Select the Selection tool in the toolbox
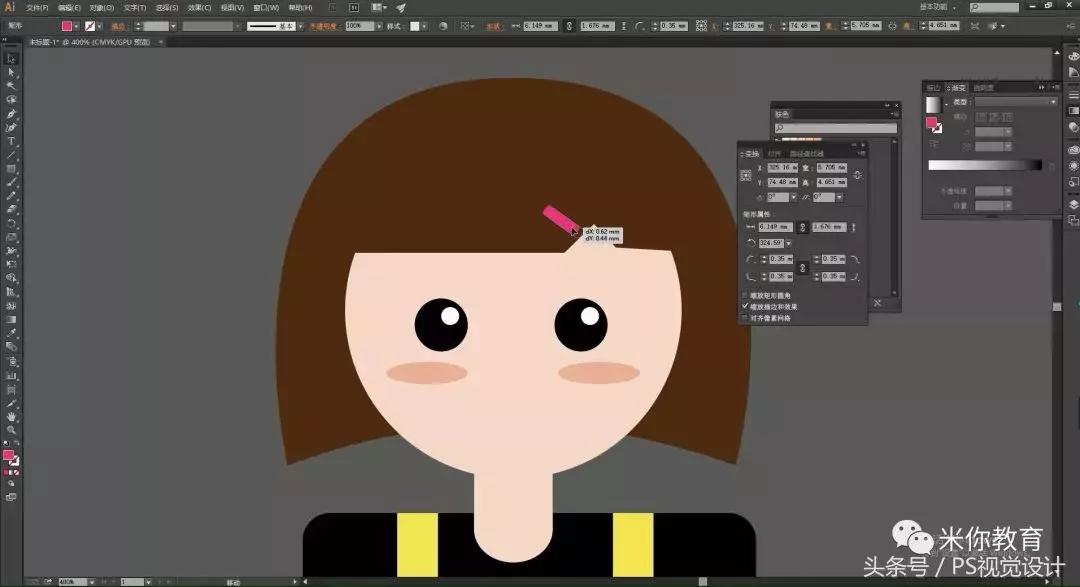 (11, 58)
